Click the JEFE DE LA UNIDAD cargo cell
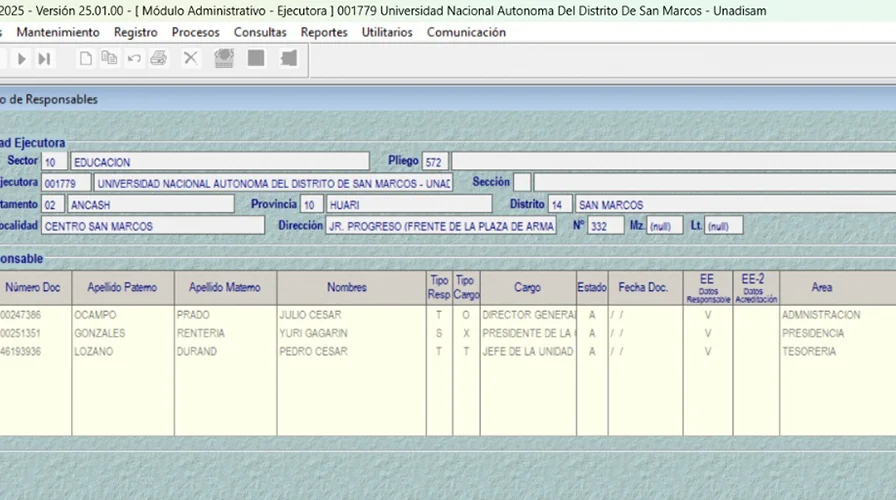Image resolution: width=896 pixels, height=500 pixels. coord(528,351)
